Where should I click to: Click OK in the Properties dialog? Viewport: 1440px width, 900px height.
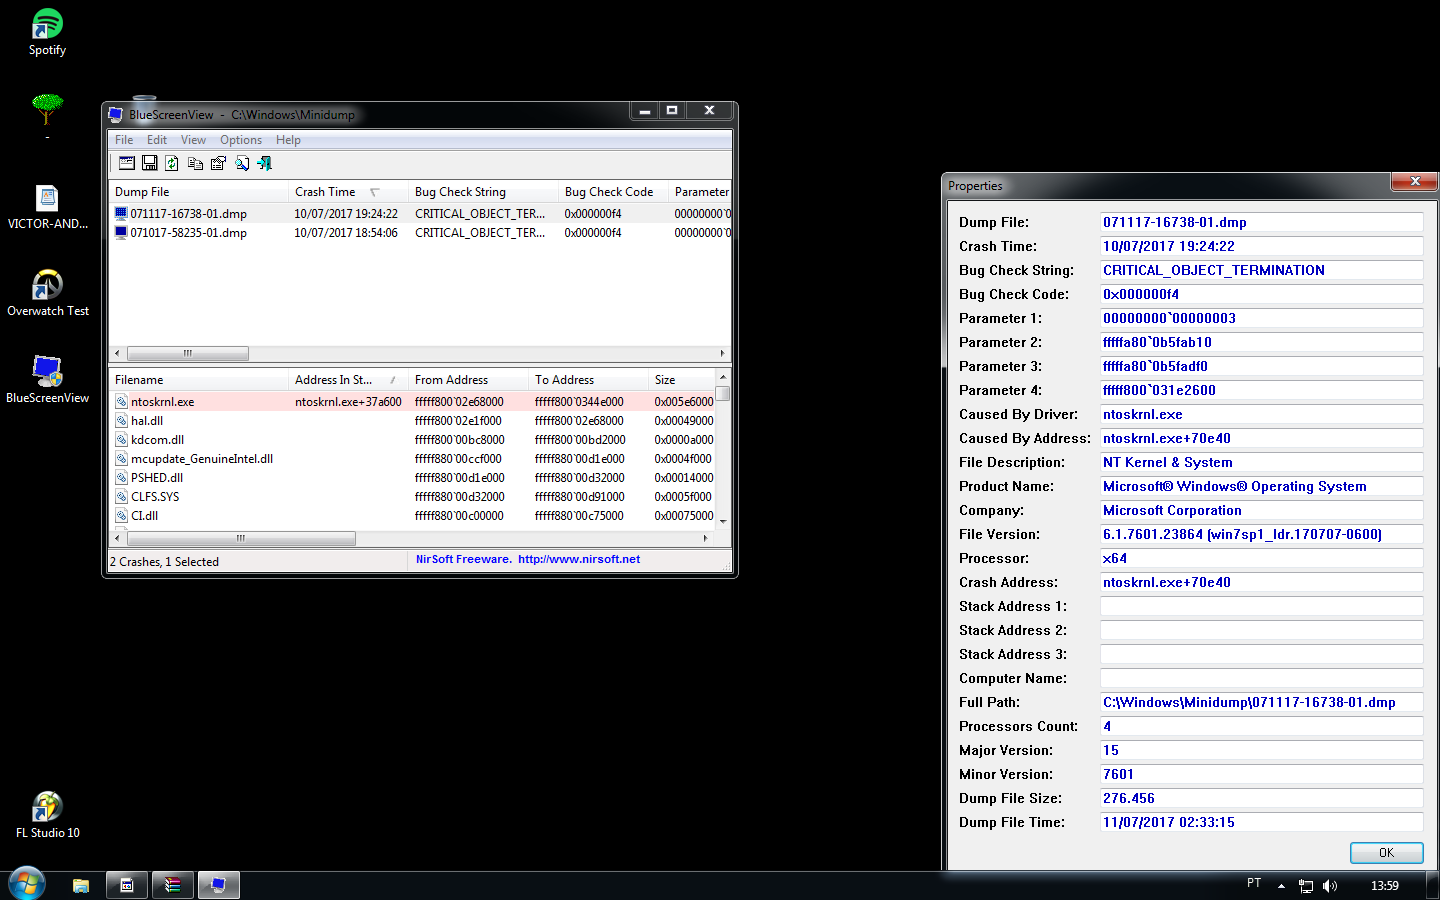[1386, 852]
